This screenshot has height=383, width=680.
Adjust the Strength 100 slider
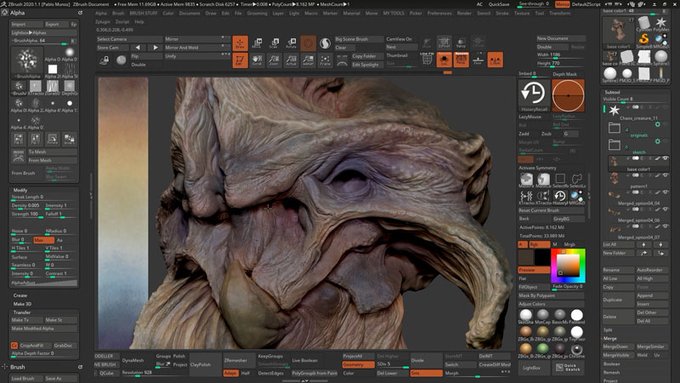point(26,214)
